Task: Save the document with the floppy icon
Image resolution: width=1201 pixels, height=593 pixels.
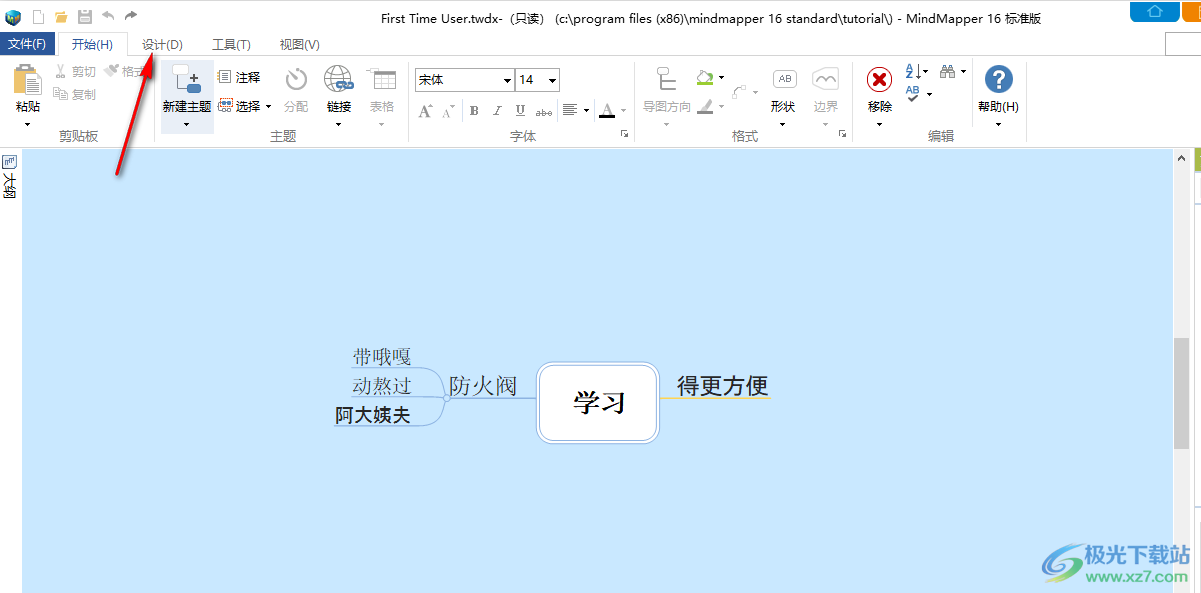Action: 85,17
